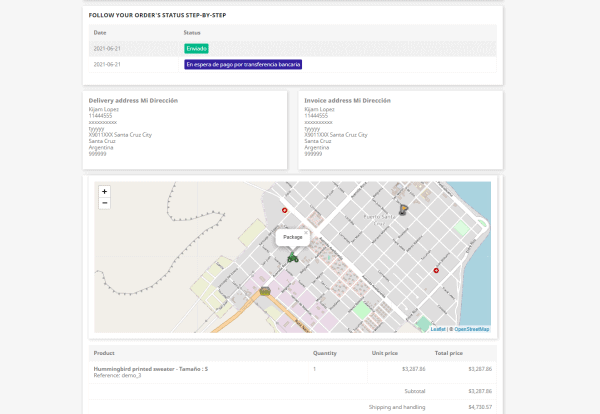
Task: Open the Leaflet attribution link
Action: pyautogui.click(x=438, y=328)
